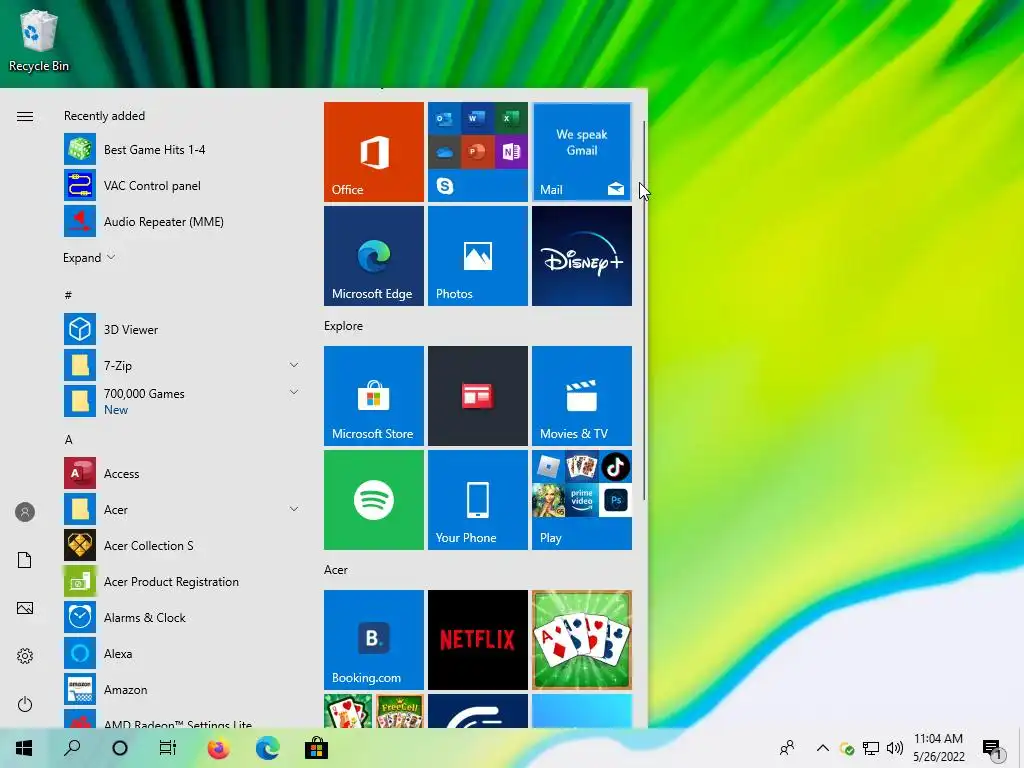Launch the Netflix tile
The height and width of the screenshot is (768, 1024).
click(477, 640)
